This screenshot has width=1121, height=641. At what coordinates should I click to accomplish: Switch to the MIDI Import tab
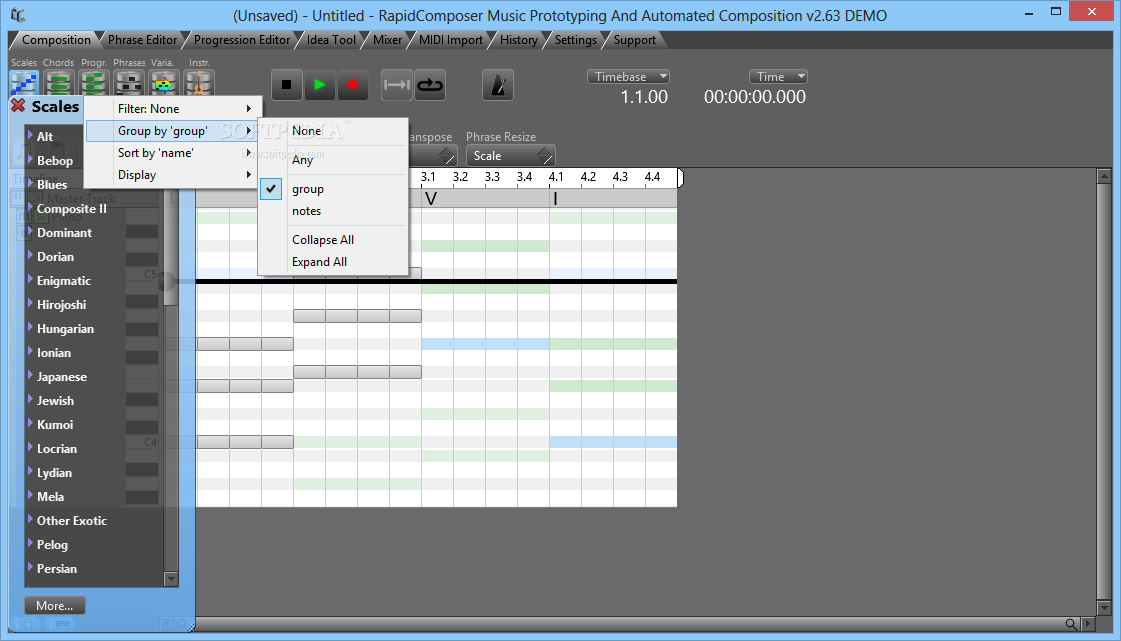point(450,40)
